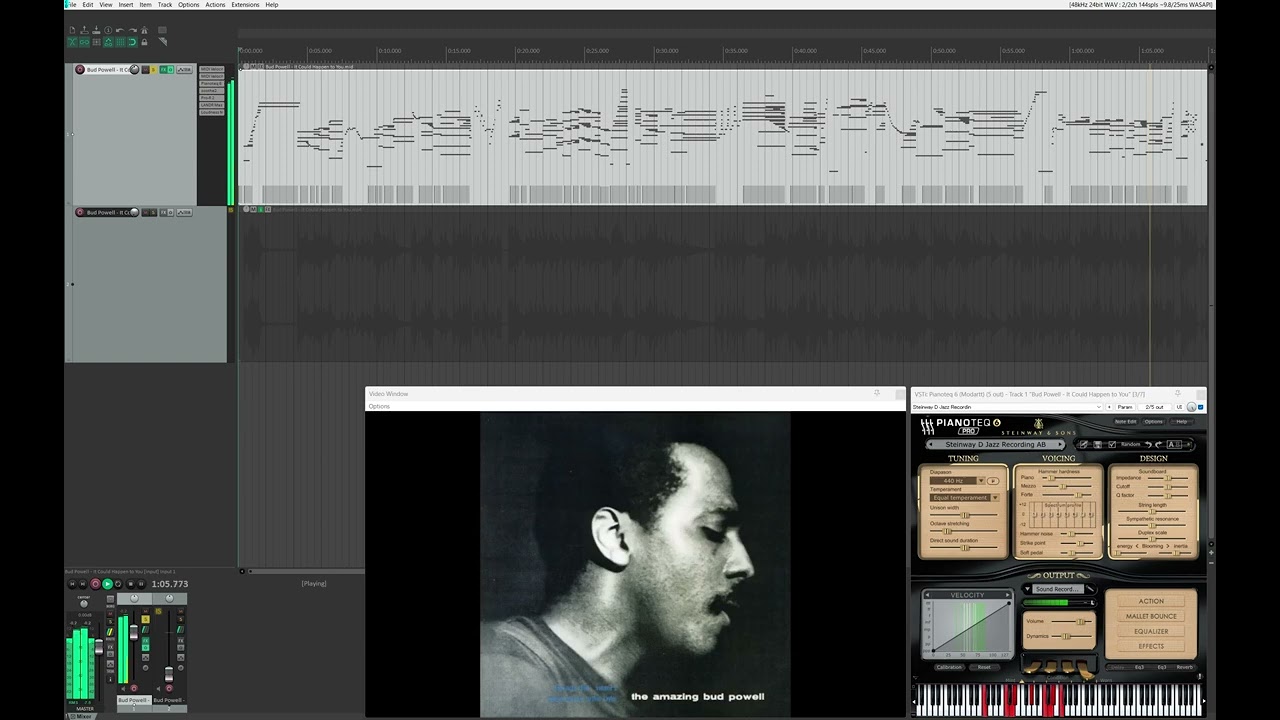
Task: Open the EFFECTS panel button
Action: tap(1151, 646)
